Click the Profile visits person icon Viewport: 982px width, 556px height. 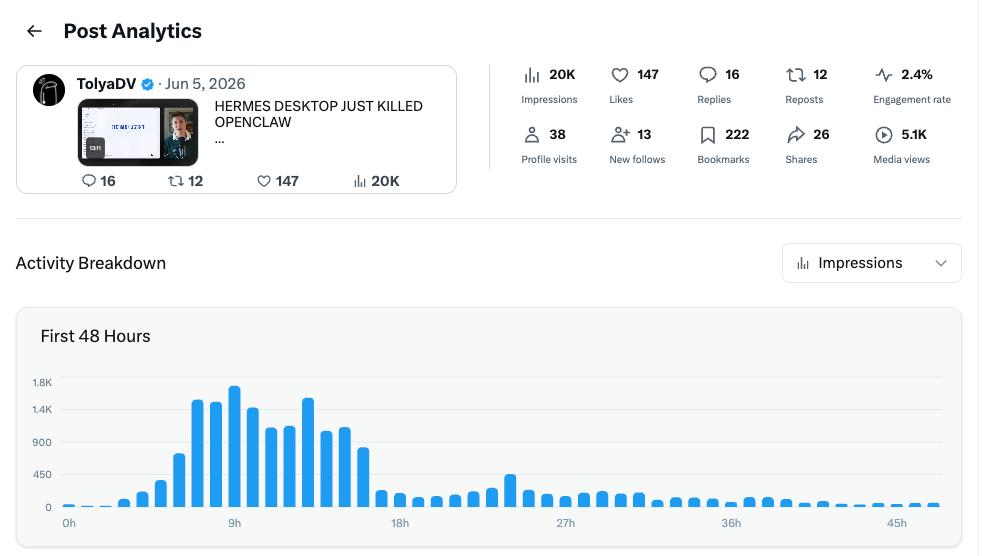[532, 135]
